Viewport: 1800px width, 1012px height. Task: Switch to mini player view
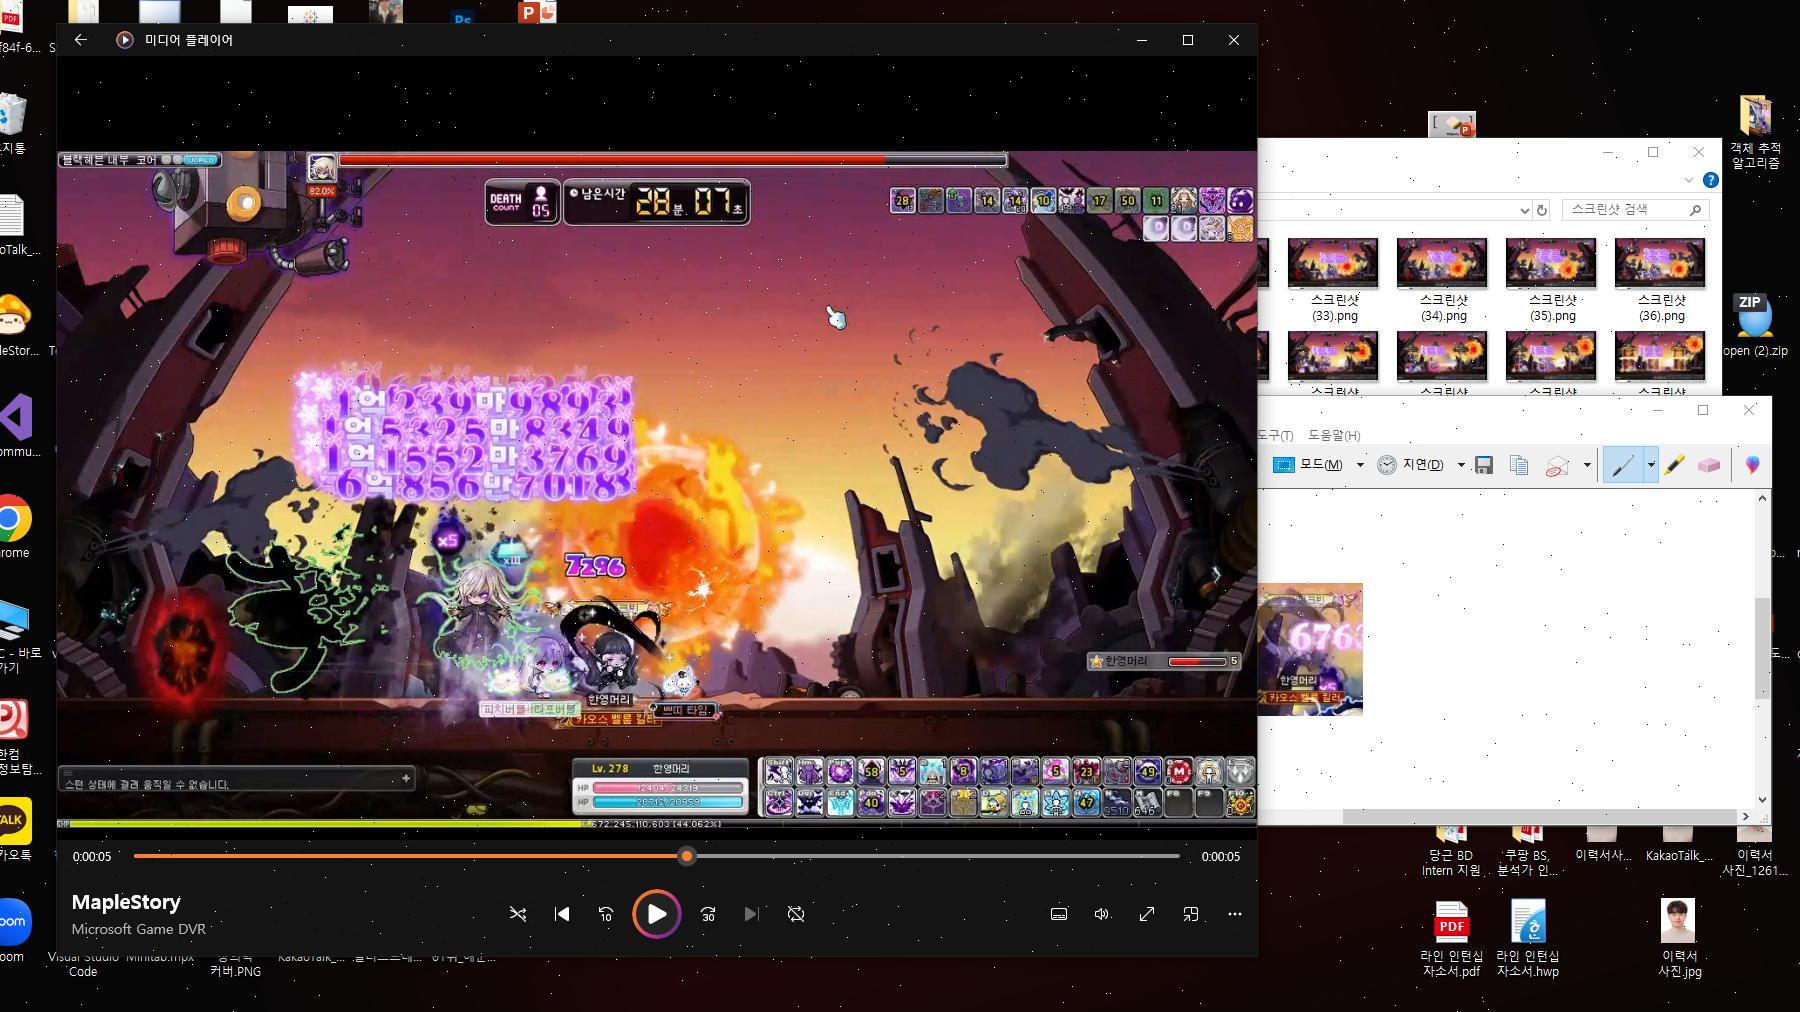(1191, 914)
